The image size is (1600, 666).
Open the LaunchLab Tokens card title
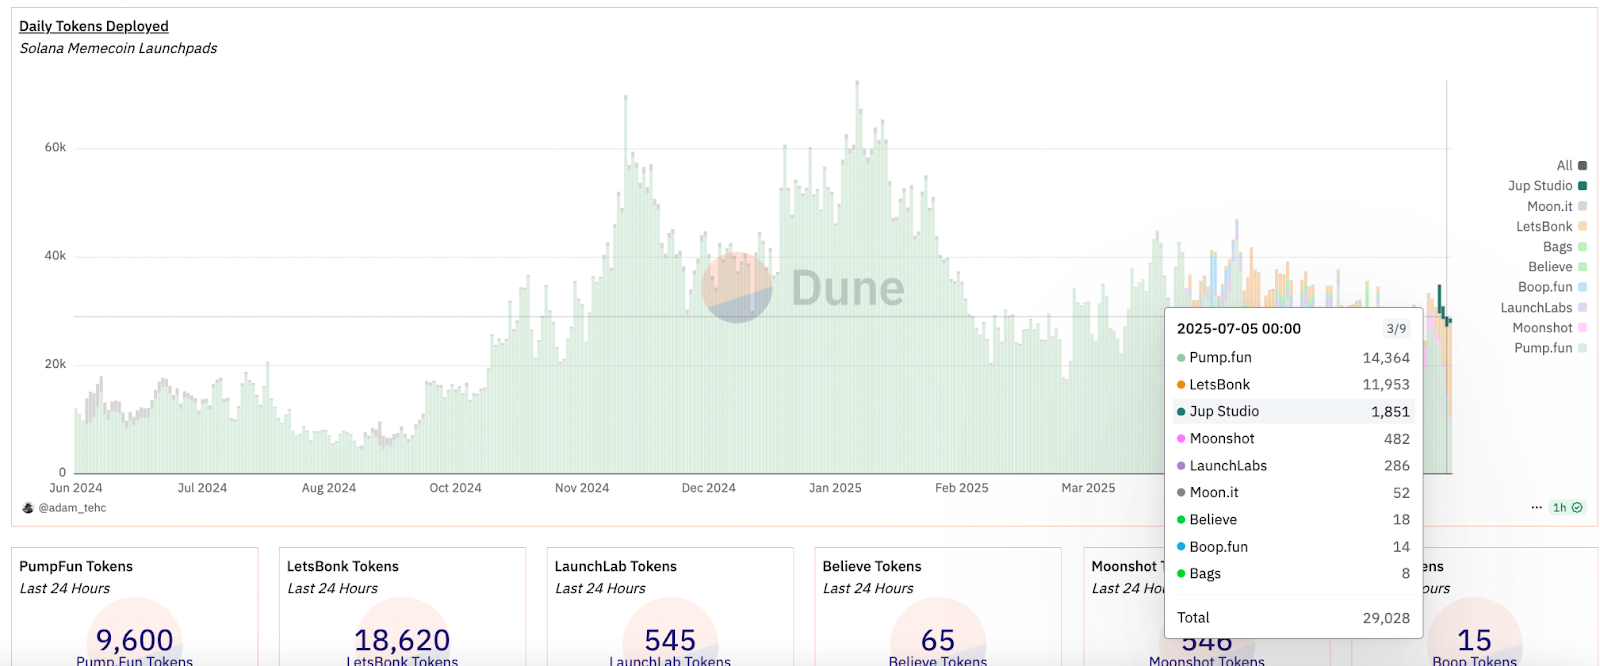616,567
